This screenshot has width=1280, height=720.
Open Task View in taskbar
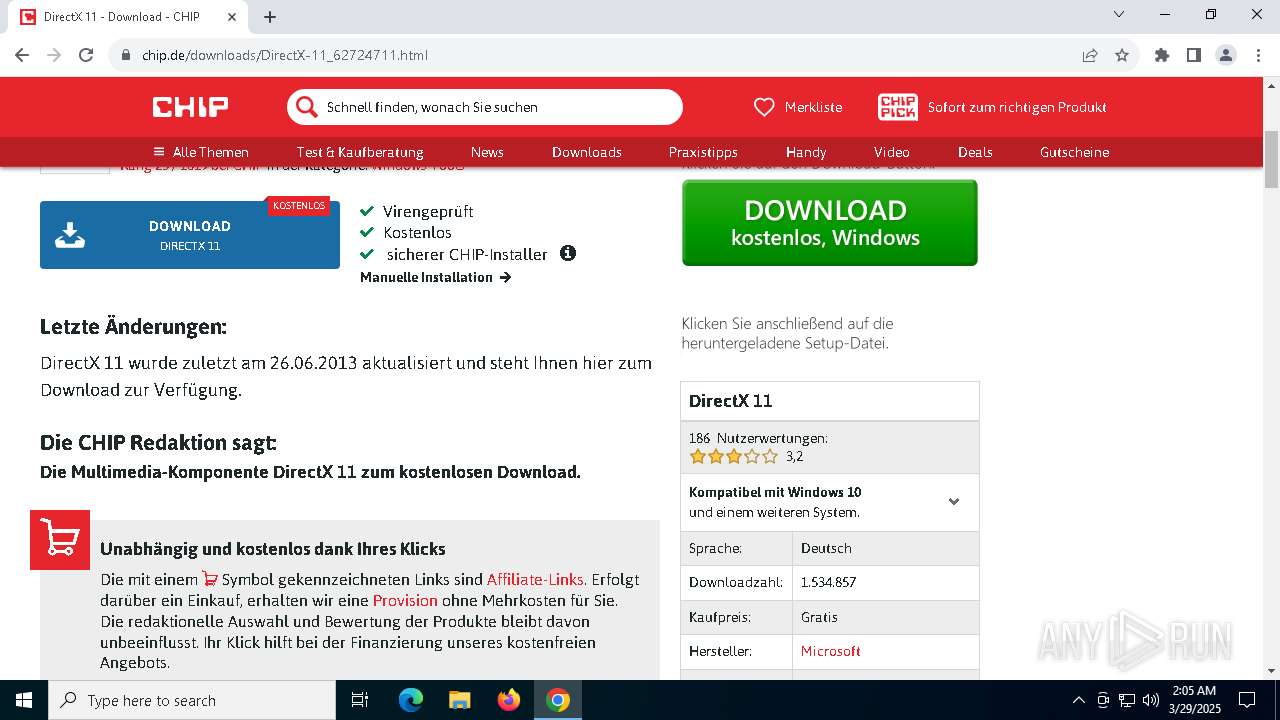coord(360,700)
